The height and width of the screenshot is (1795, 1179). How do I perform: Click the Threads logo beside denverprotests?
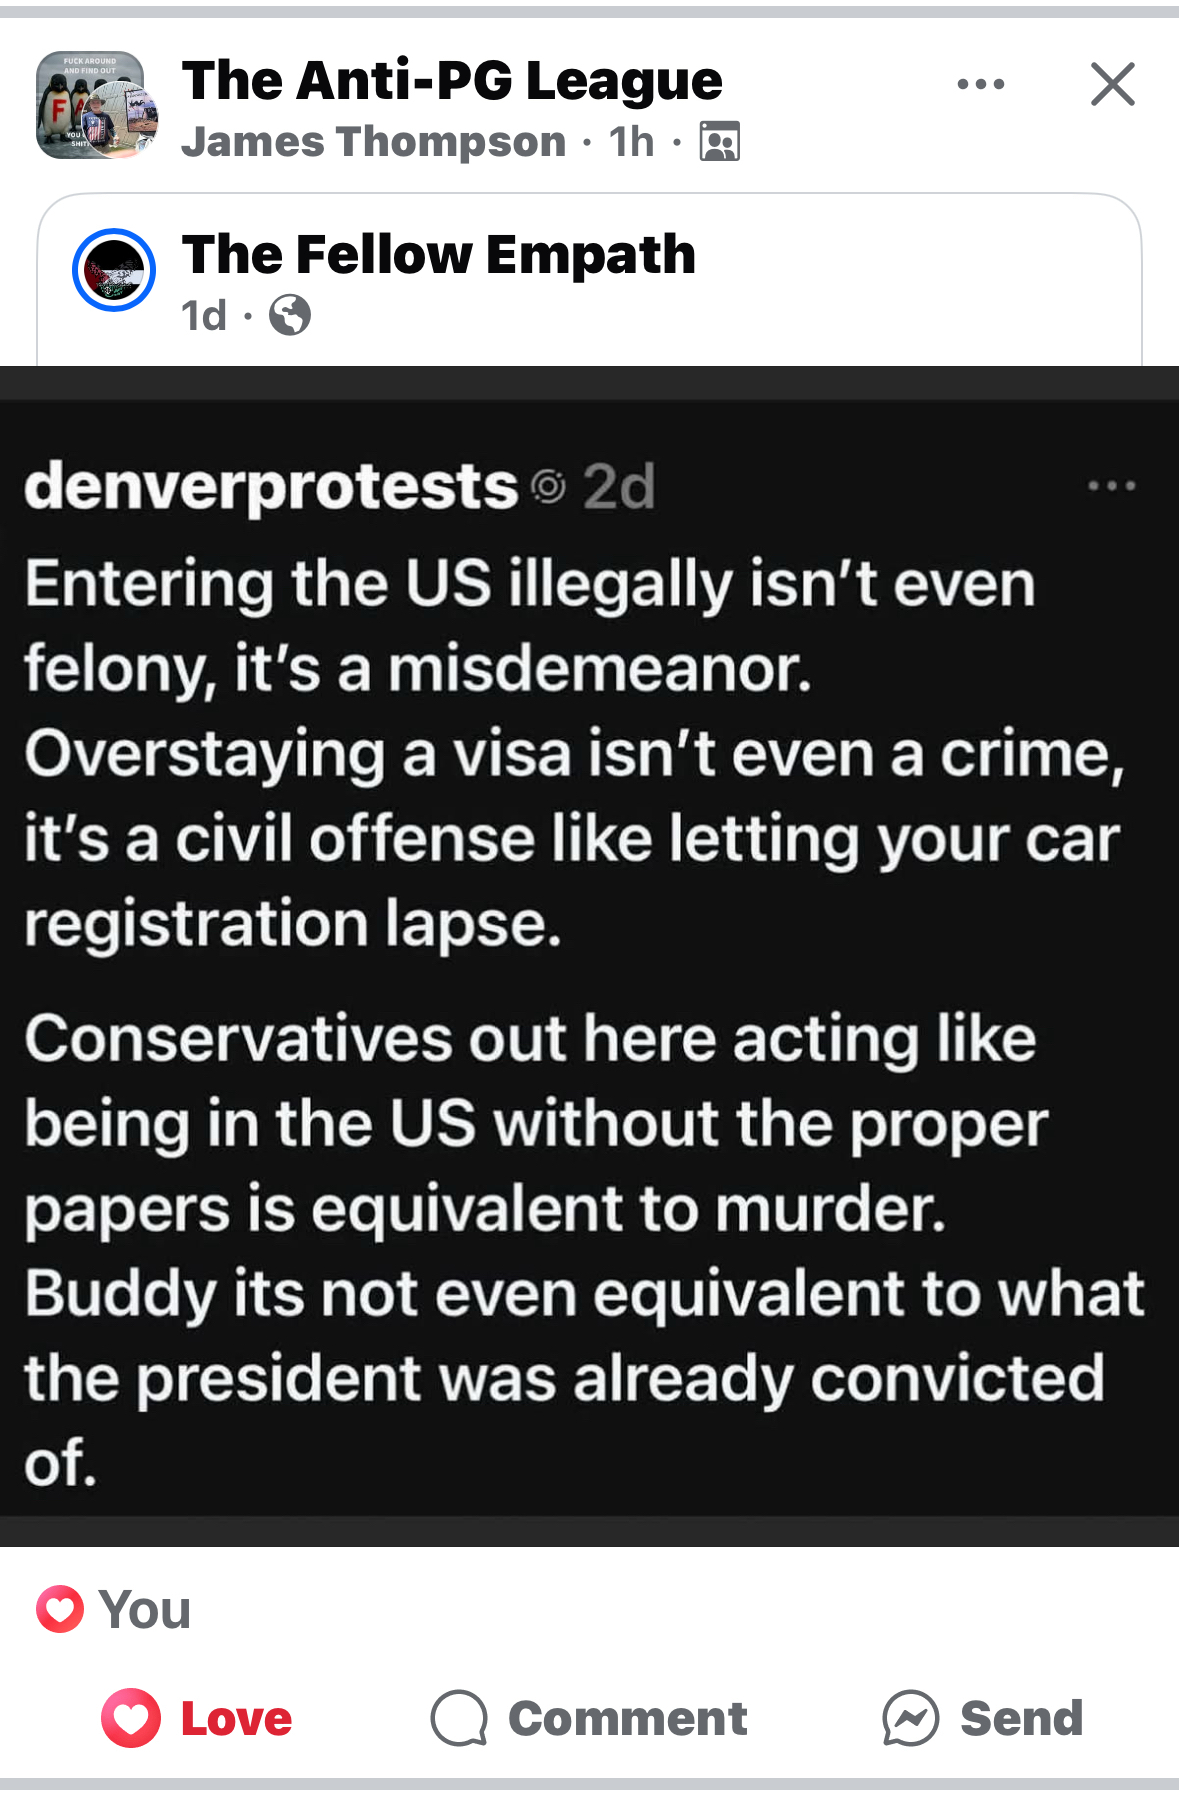(x=548, y=487)
